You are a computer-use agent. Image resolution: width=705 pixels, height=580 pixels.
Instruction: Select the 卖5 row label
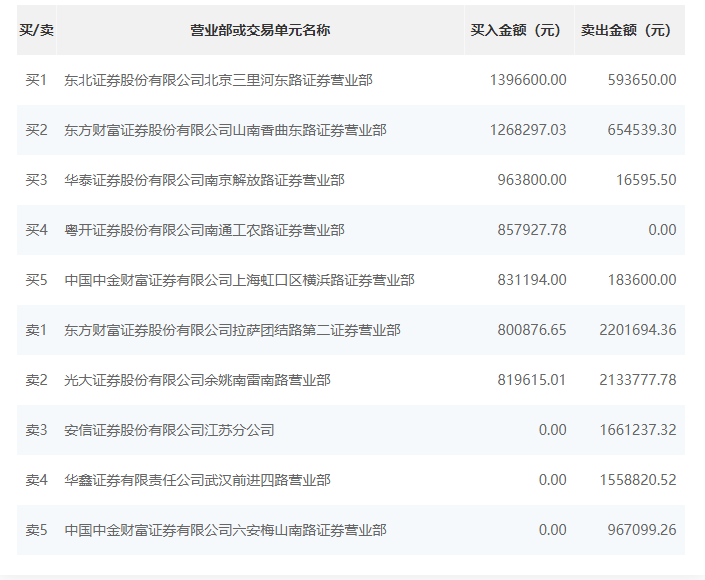point(36,530)
